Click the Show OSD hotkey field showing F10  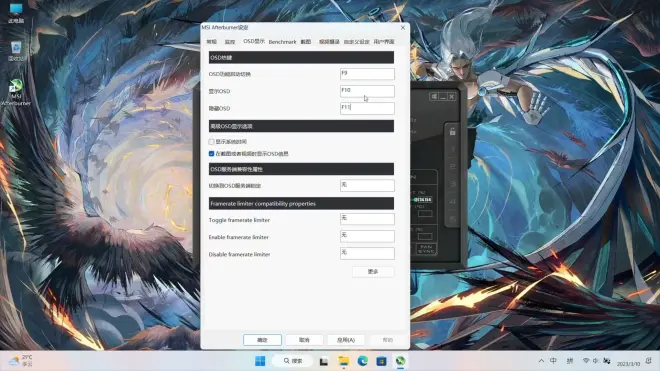(x=367, y=91)
